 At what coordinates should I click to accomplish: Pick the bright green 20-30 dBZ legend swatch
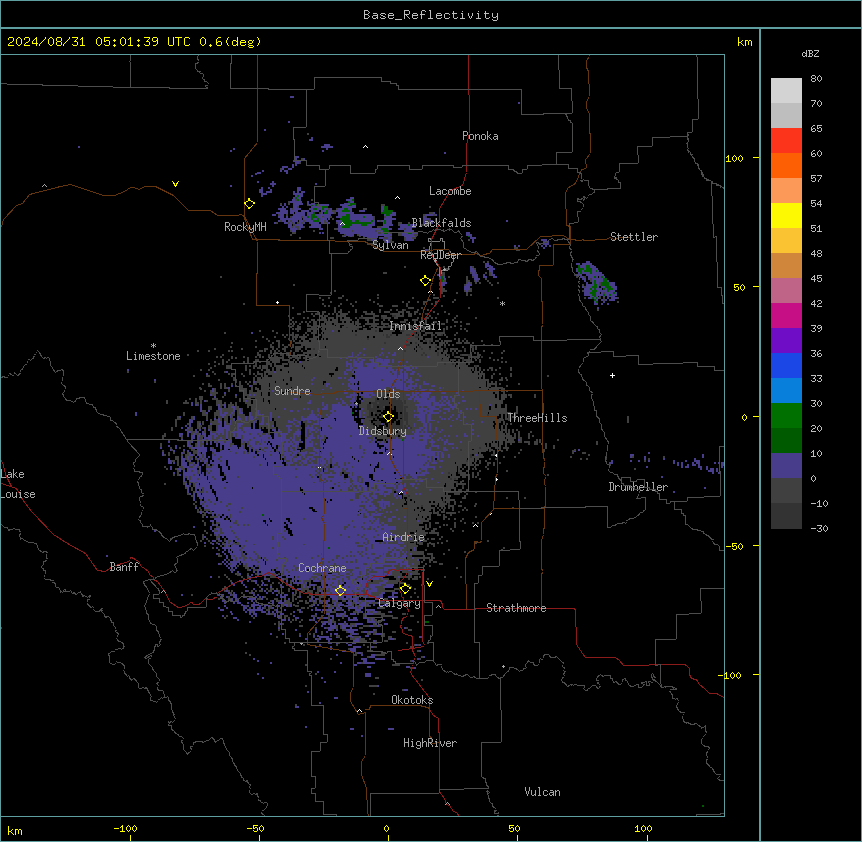point(786,416)
